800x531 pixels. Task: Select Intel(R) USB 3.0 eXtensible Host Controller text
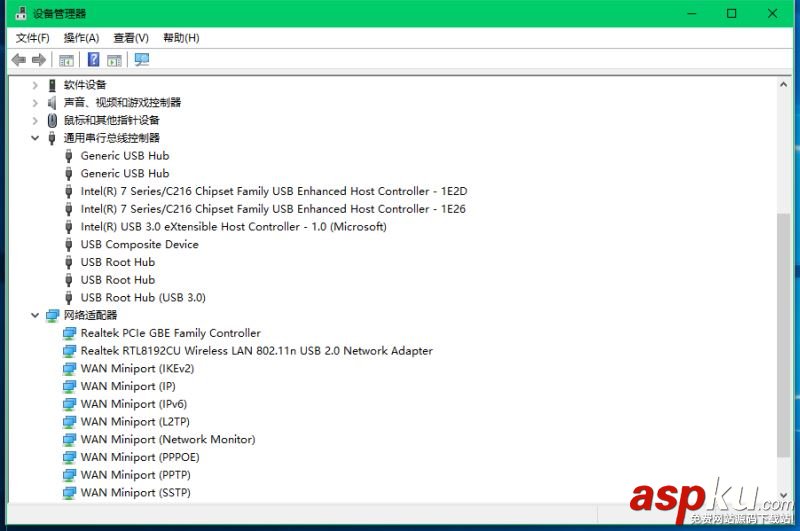[234, 227]
